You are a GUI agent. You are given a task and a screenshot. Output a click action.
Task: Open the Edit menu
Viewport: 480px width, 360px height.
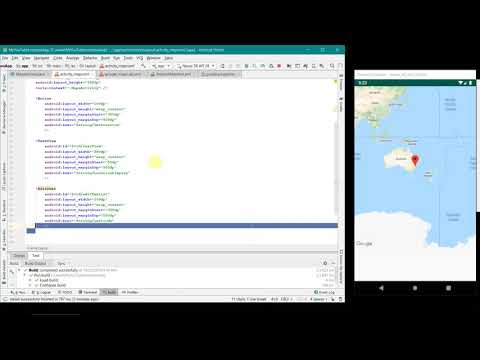[15, 58]
